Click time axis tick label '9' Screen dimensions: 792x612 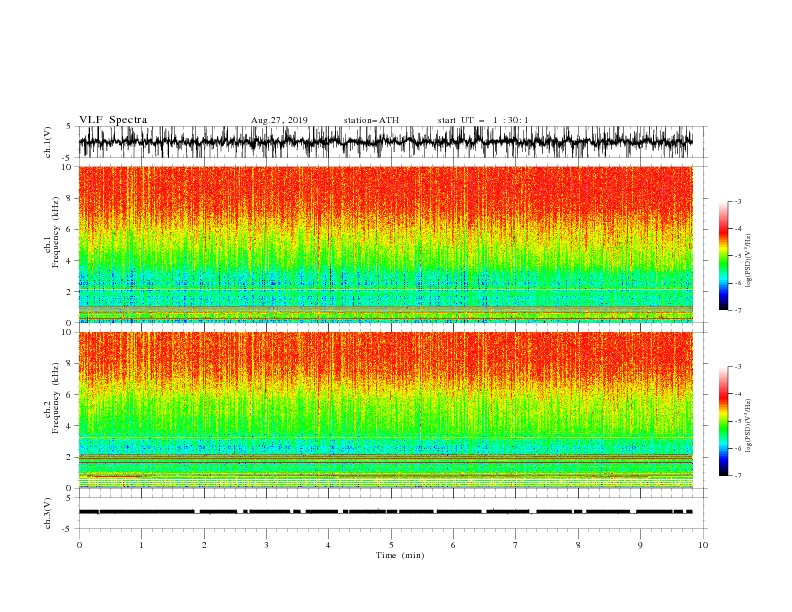point(640,545)
